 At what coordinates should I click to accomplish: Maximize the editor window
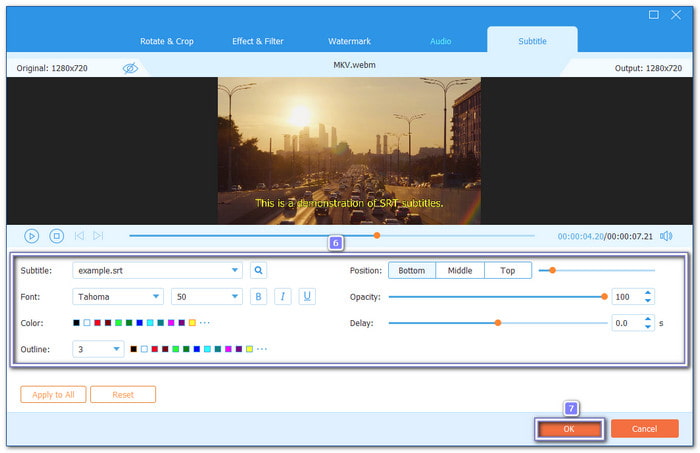(x=654, y=15)
